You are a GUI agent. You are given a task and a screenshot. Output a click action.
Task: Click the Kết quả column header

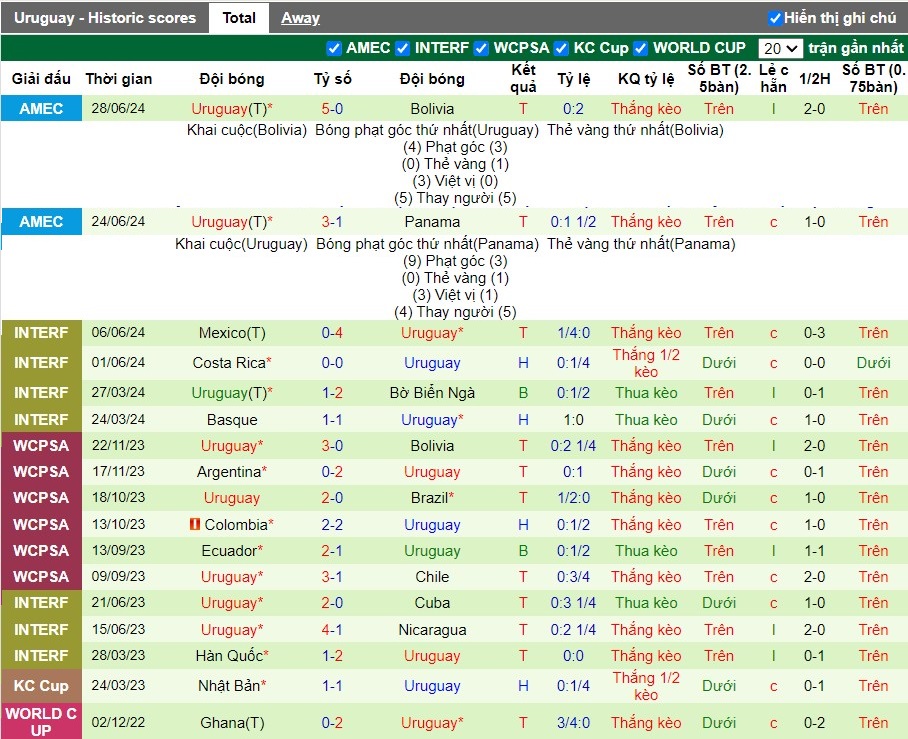[523, 78]
